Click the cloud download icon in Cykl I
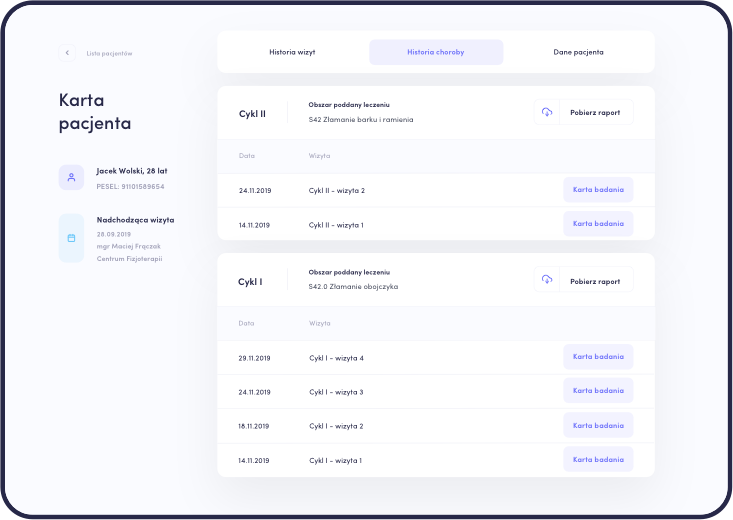The image size is (733, 520). pyautogui.click(x=547, y=281)
